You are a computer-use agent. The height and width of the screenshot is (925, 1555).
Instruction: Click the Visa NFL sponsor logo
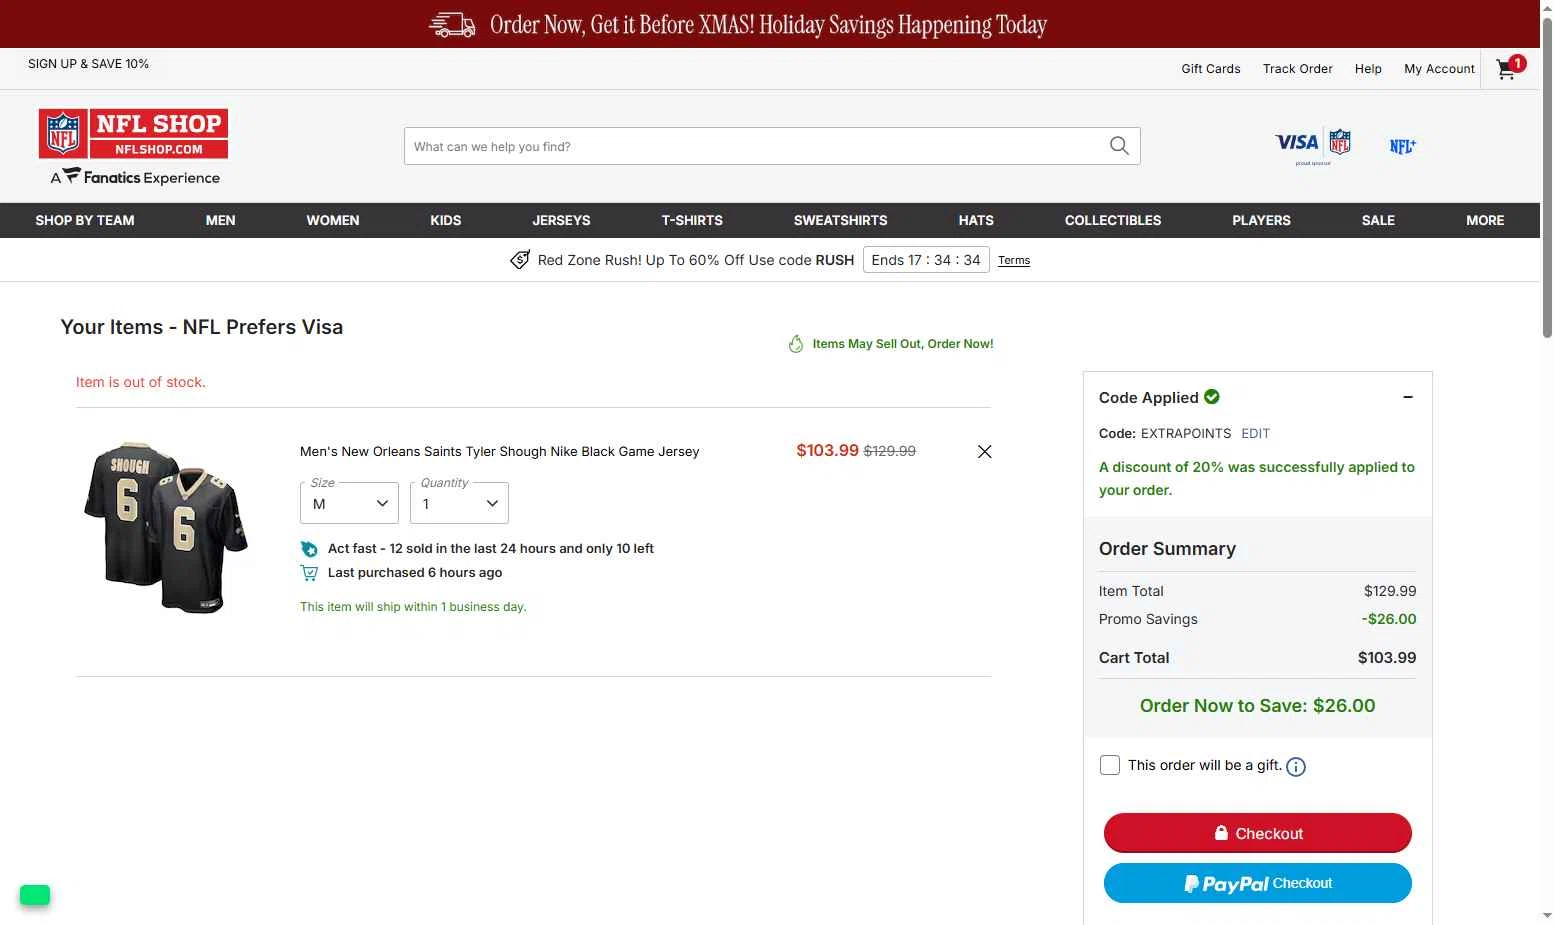coord(1313,145)
